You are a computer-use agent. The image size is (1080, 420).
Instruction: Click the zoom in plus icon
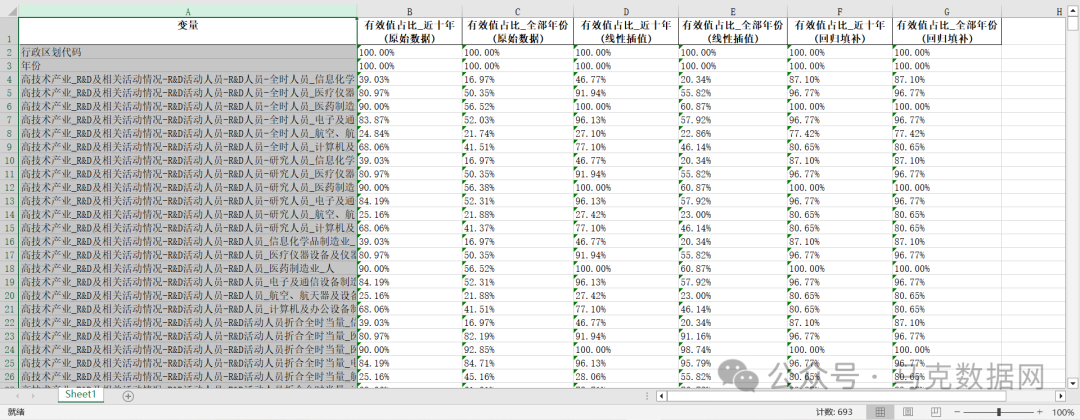click(1041, 412)
